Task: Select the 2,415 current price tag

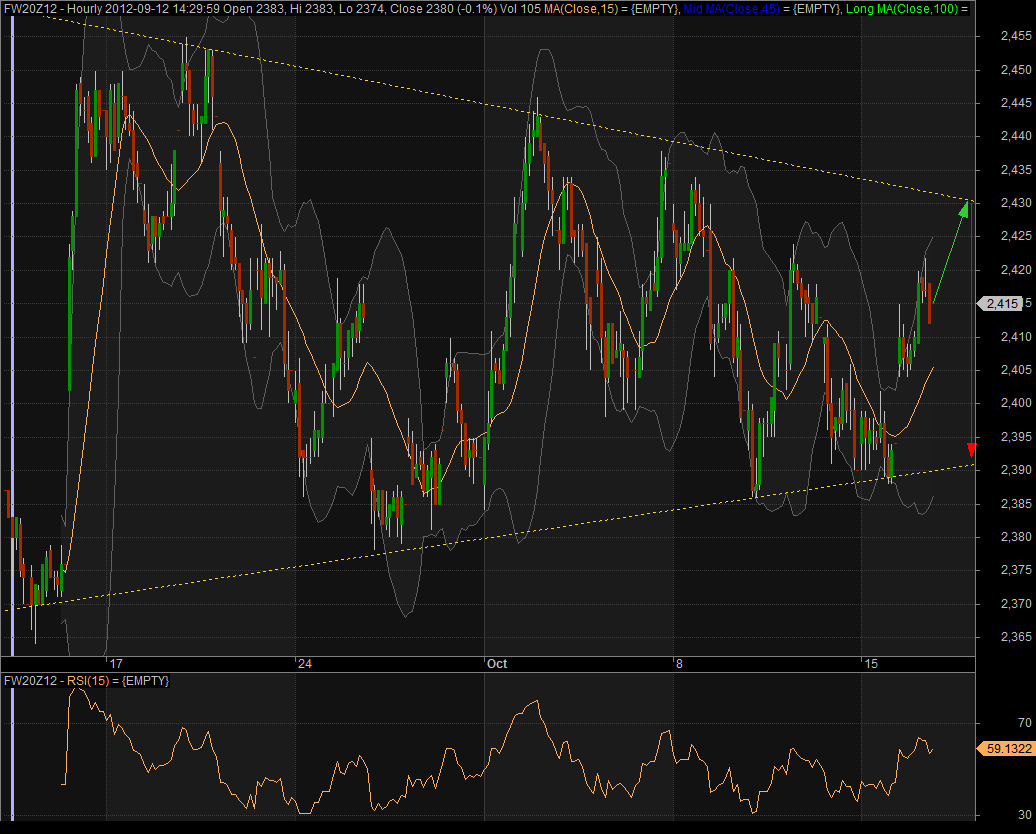Action: coord(1000,303)
